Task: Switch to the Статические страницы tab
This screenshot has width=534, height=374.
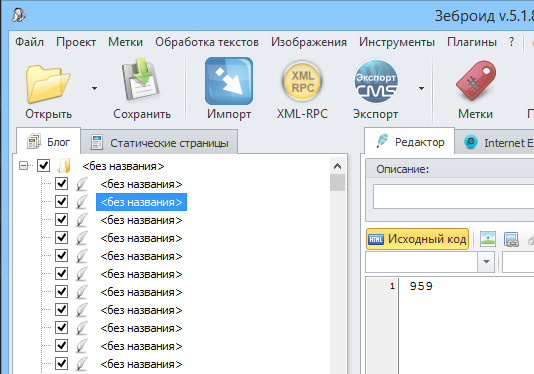Action: 159,143
